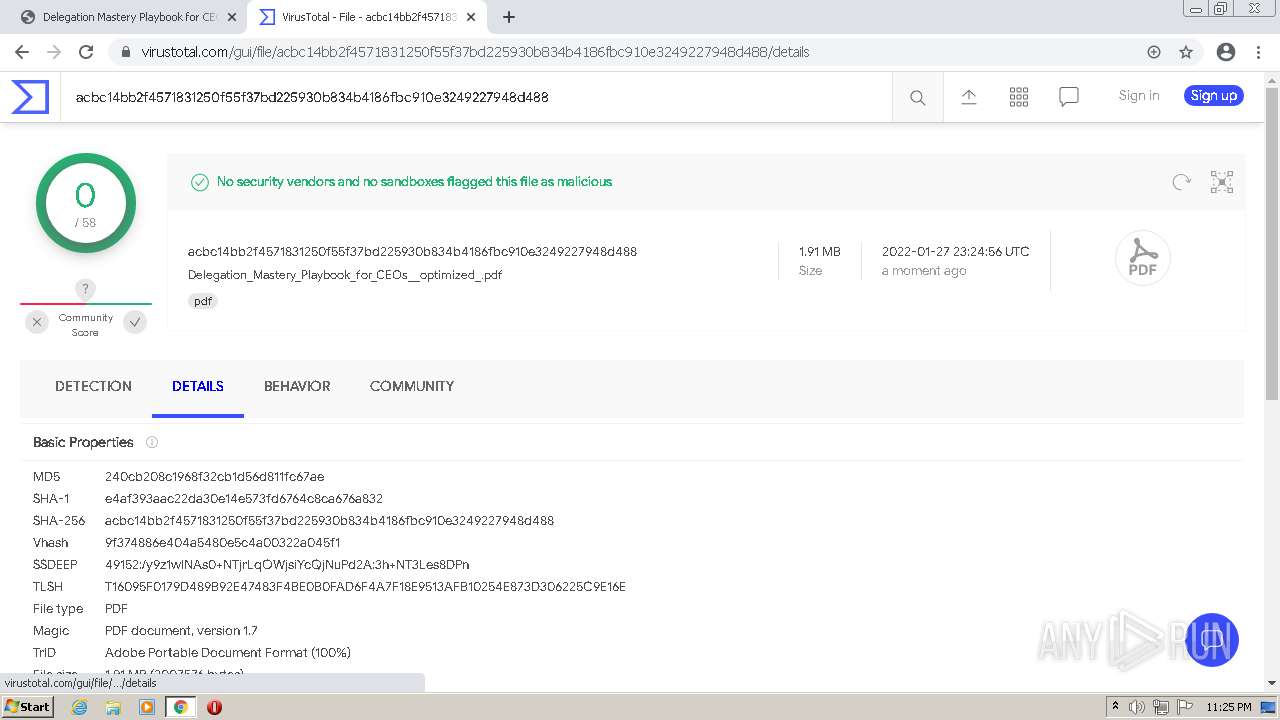Screen dimensions: 1280x720
Task: Open media player from taskbar
Action: 147,707
